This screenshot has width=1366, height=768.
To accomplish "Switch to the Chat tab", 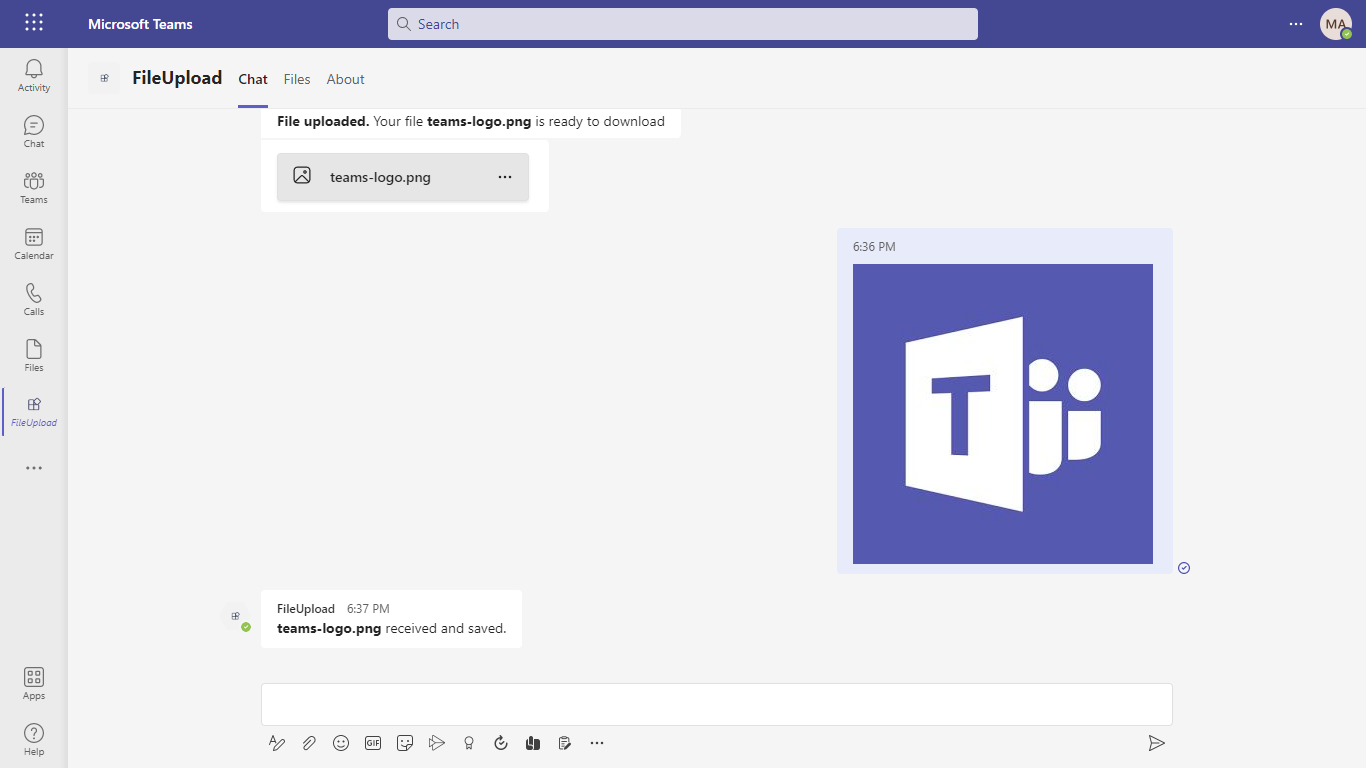I will [x=253, y=79].
